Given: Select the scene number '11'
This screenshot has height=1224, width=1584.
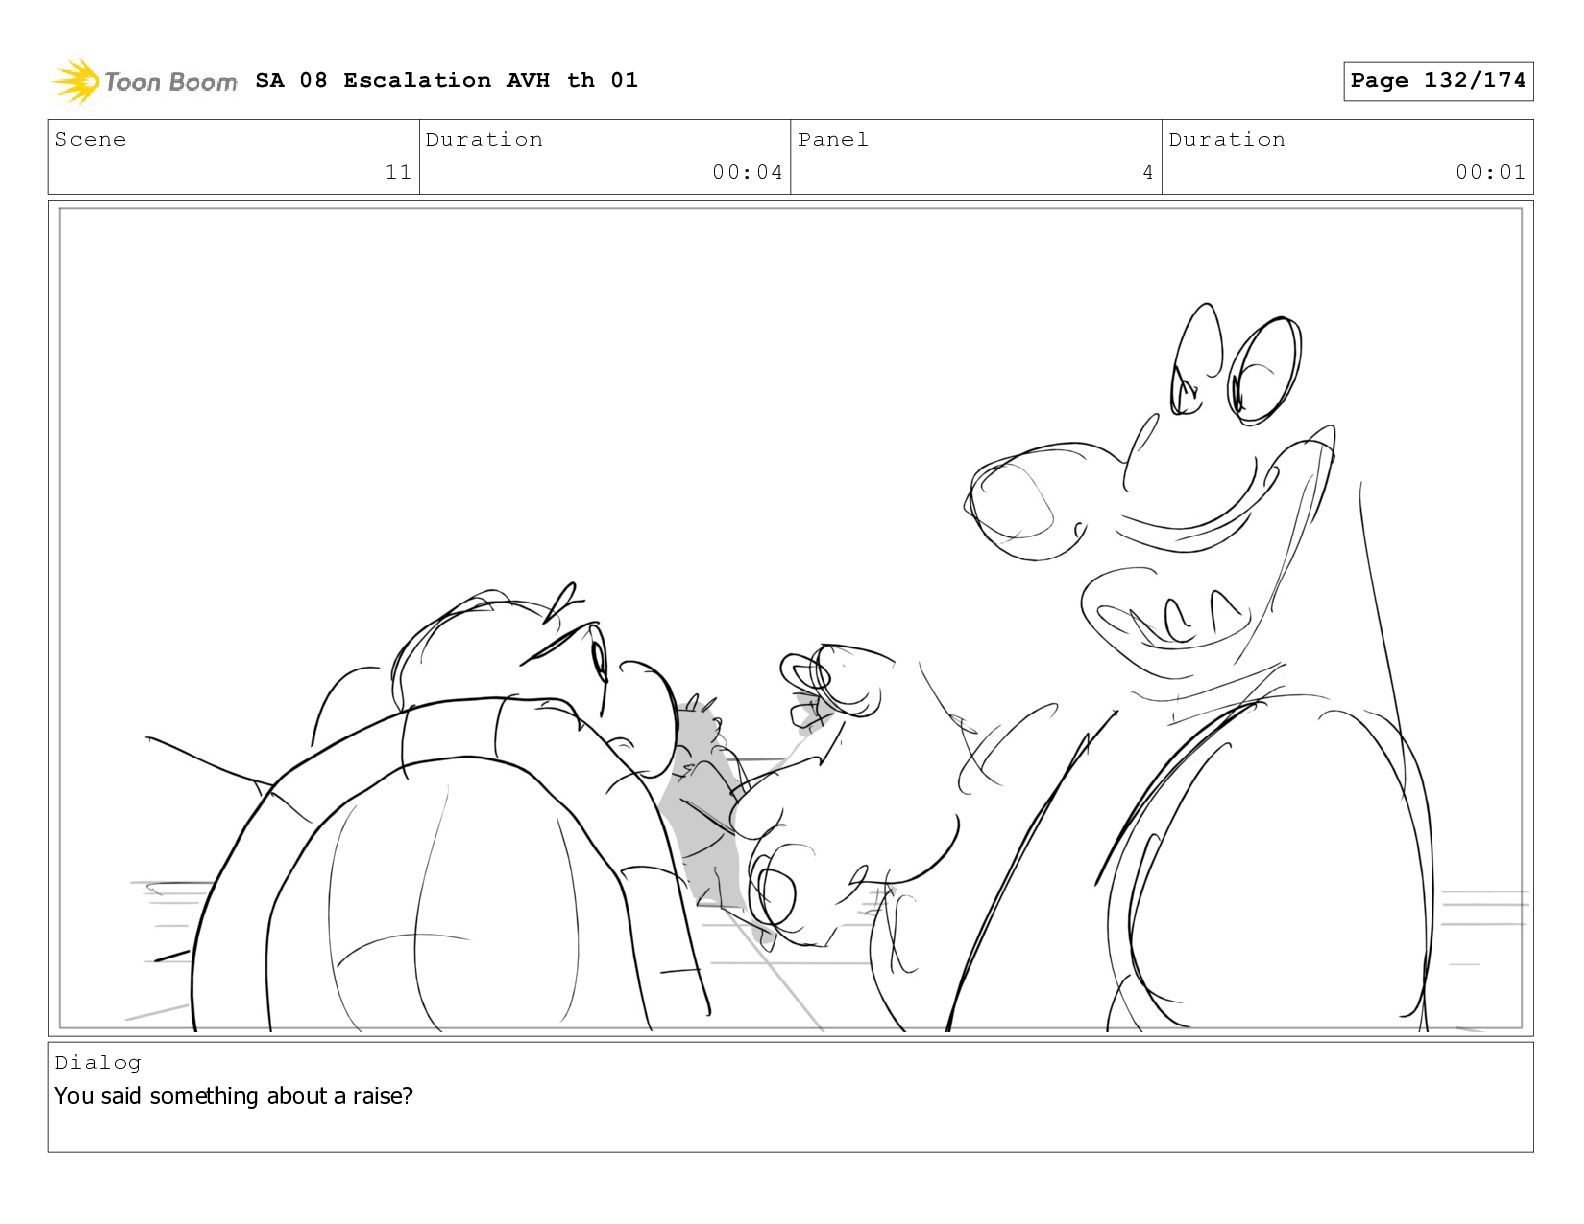Looking at the screenshot, I should [398, 172].
